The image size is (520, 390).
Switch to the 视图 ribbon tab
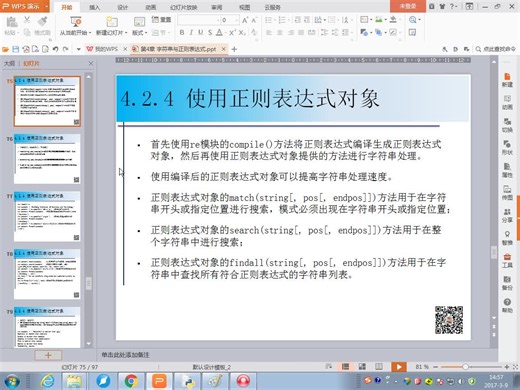click(244, 7)
